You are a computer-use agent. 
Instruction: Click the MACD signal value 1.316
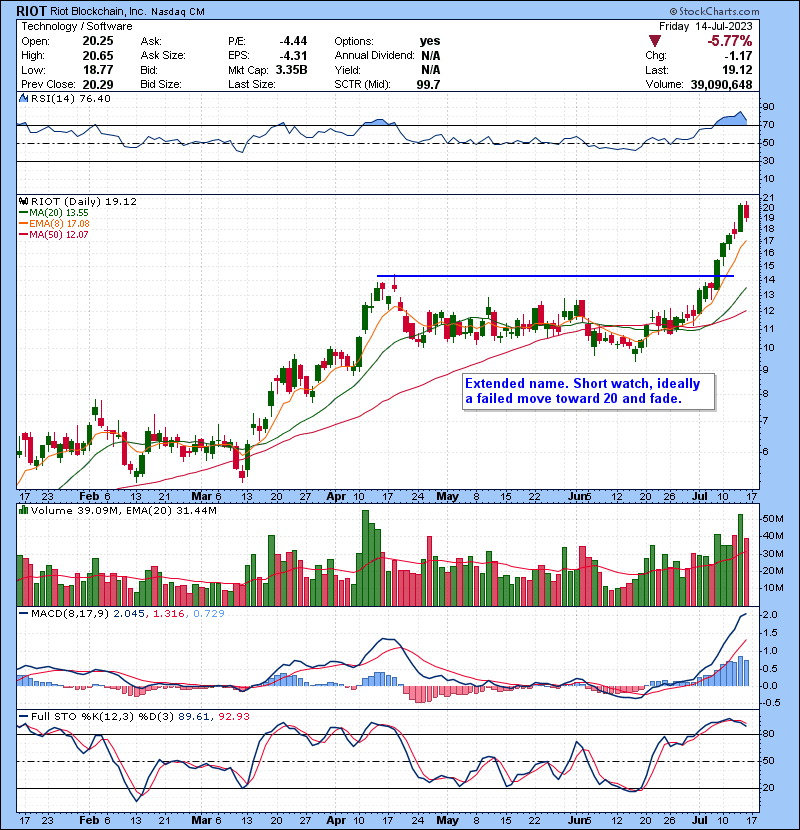(x=168, y=614)
